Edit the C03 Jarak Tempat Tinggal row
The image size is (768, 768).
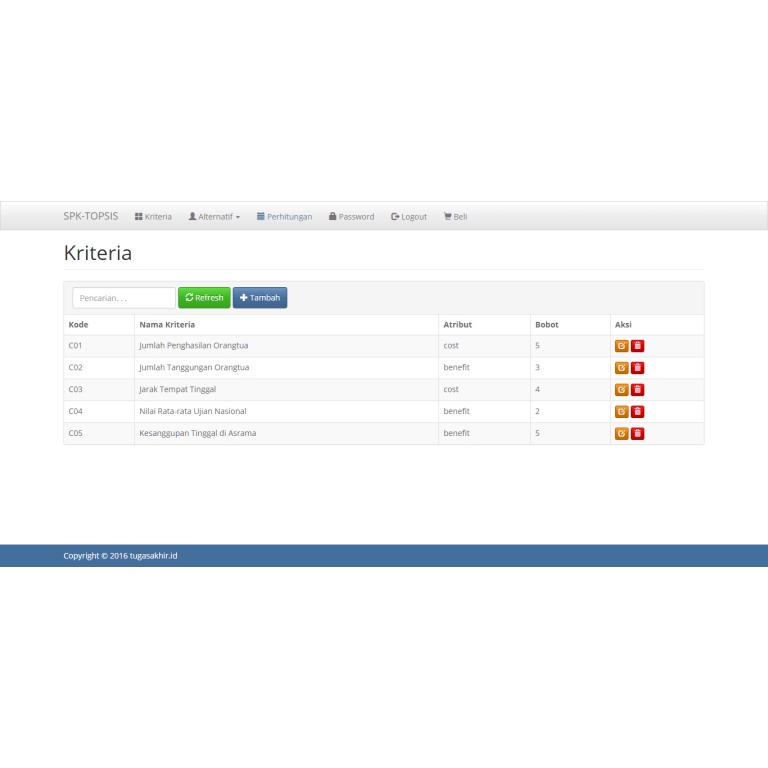[x=622, y=390]
